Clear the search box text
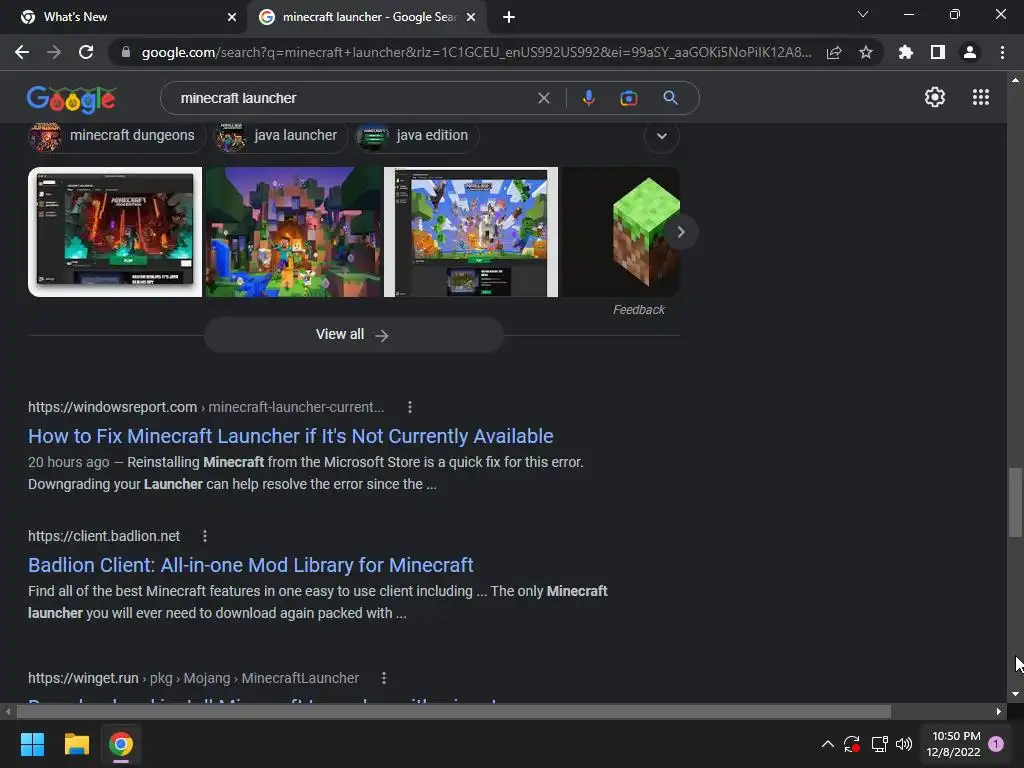The image size is (1024, 768). click(543, 98)
